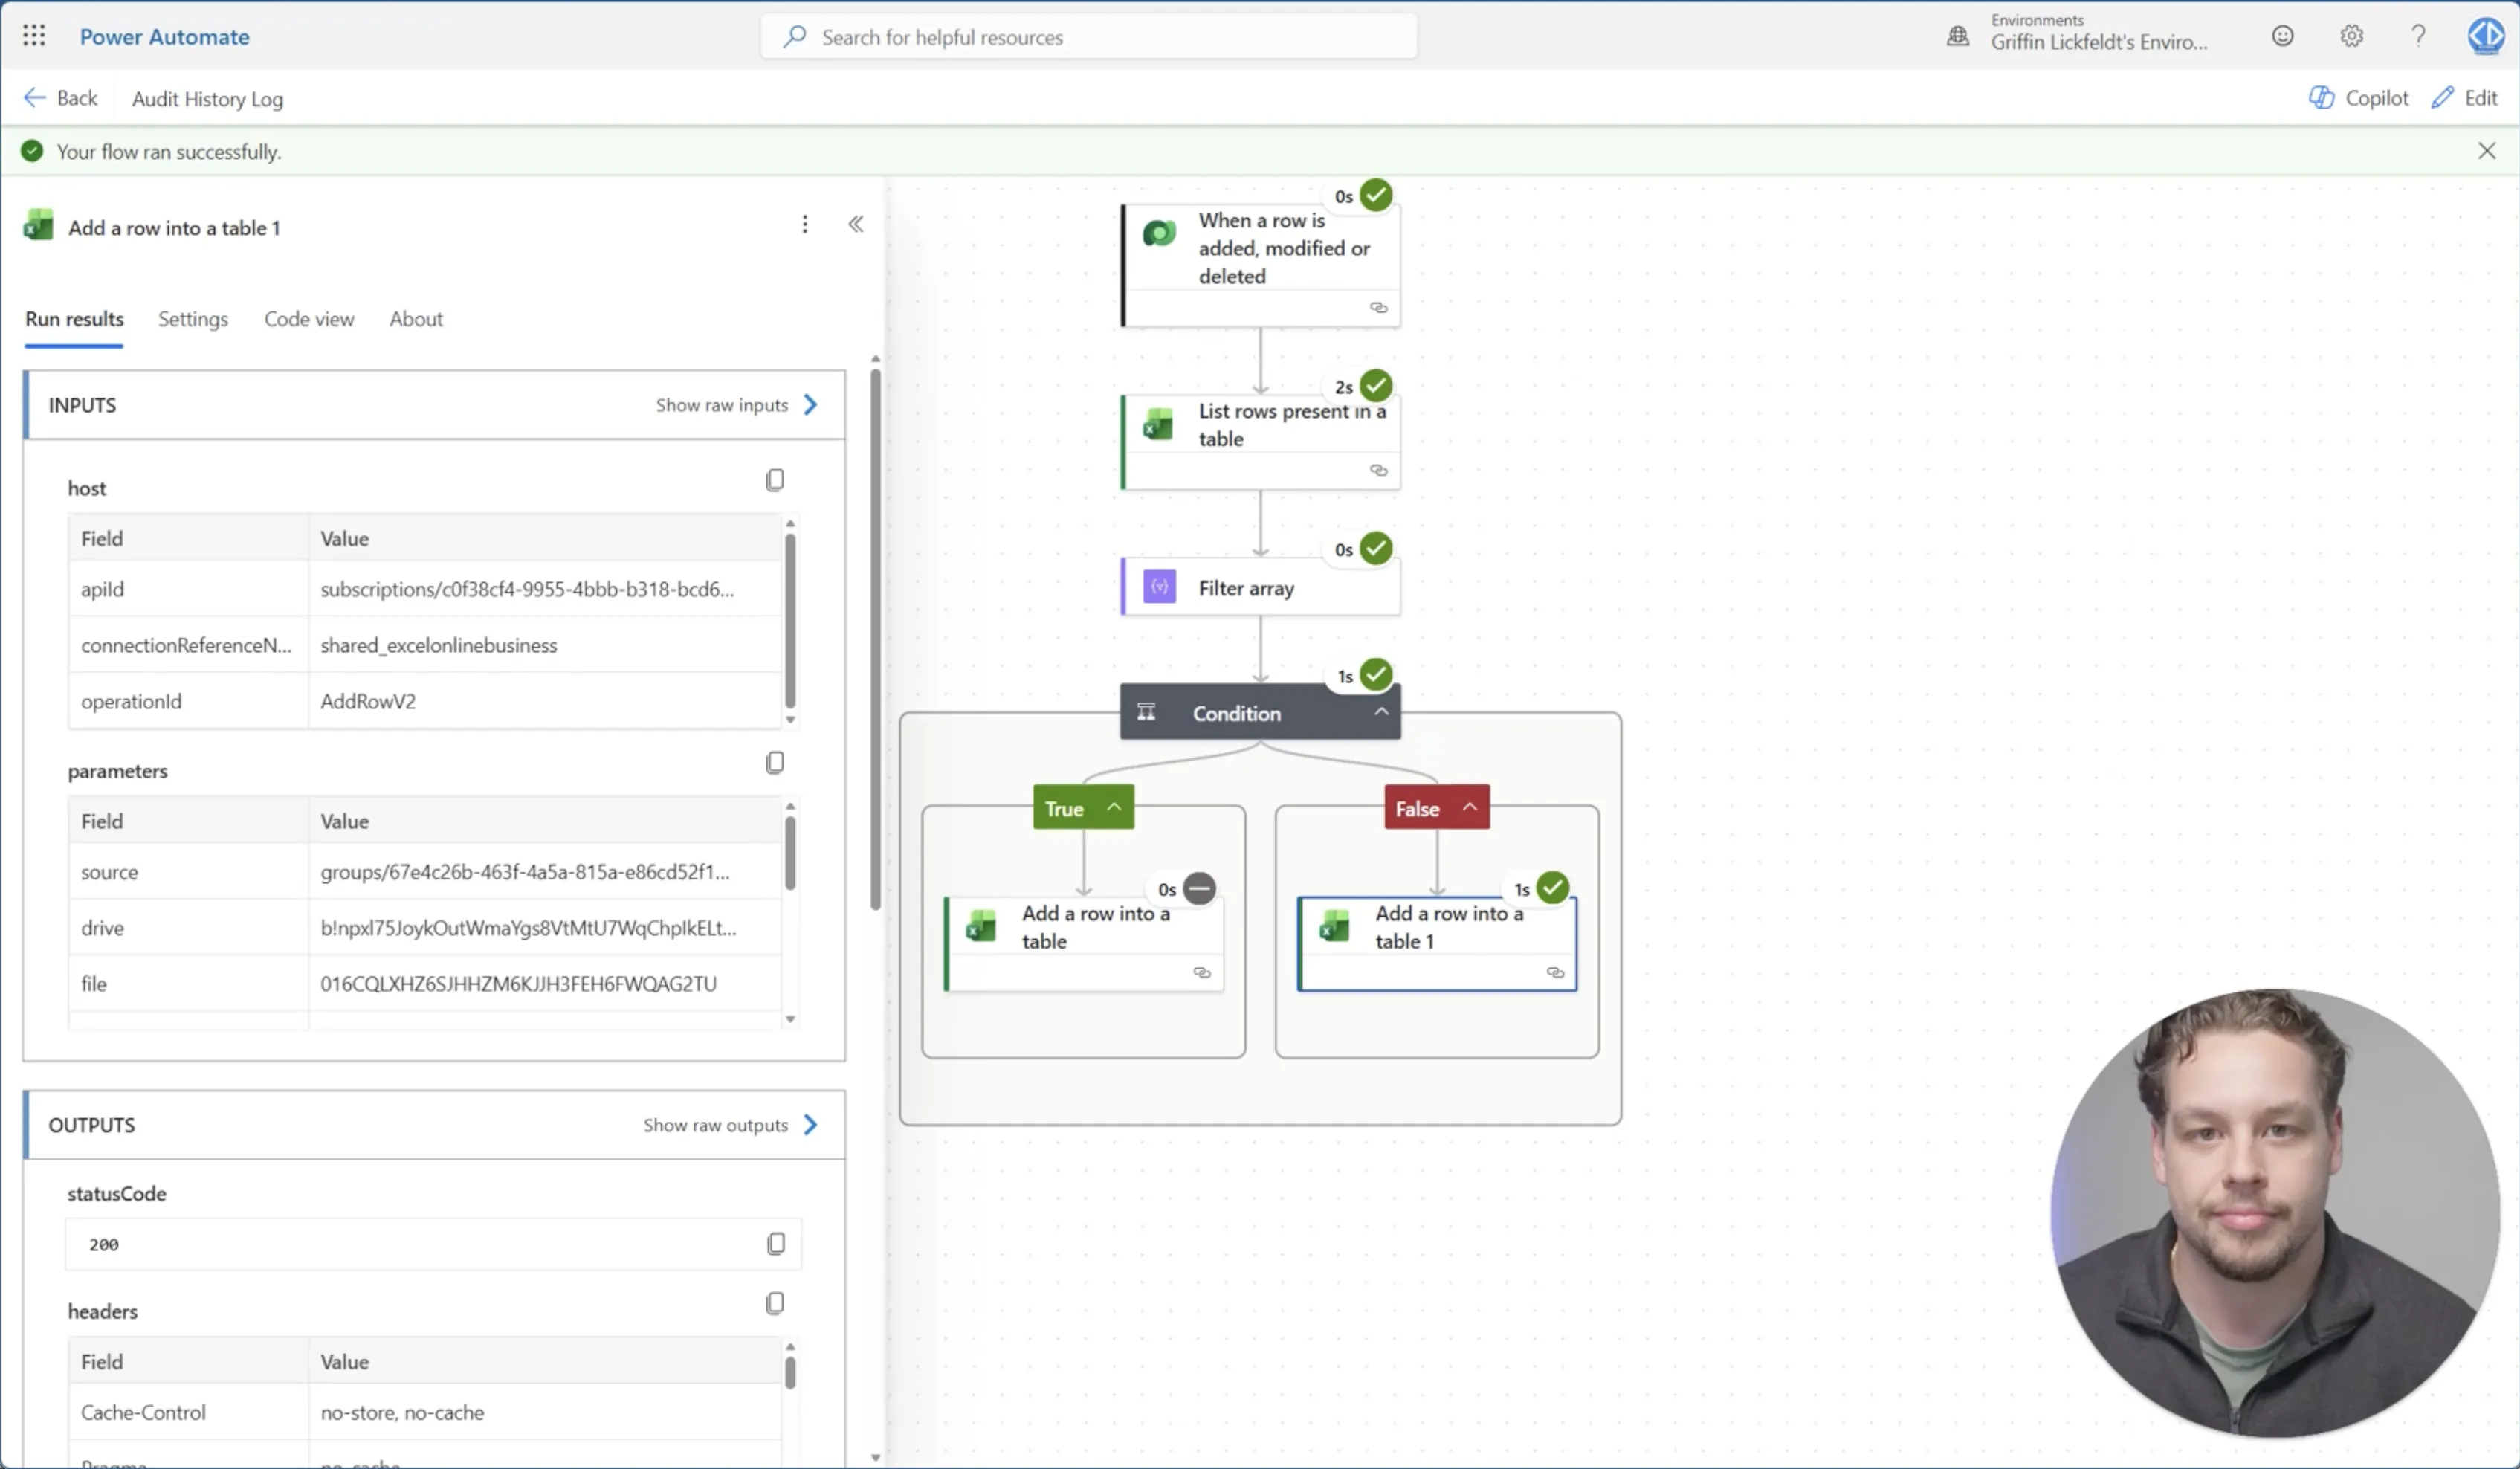Copy the host inputs table
This screenshot has height=1469, width=2520.
775,480
